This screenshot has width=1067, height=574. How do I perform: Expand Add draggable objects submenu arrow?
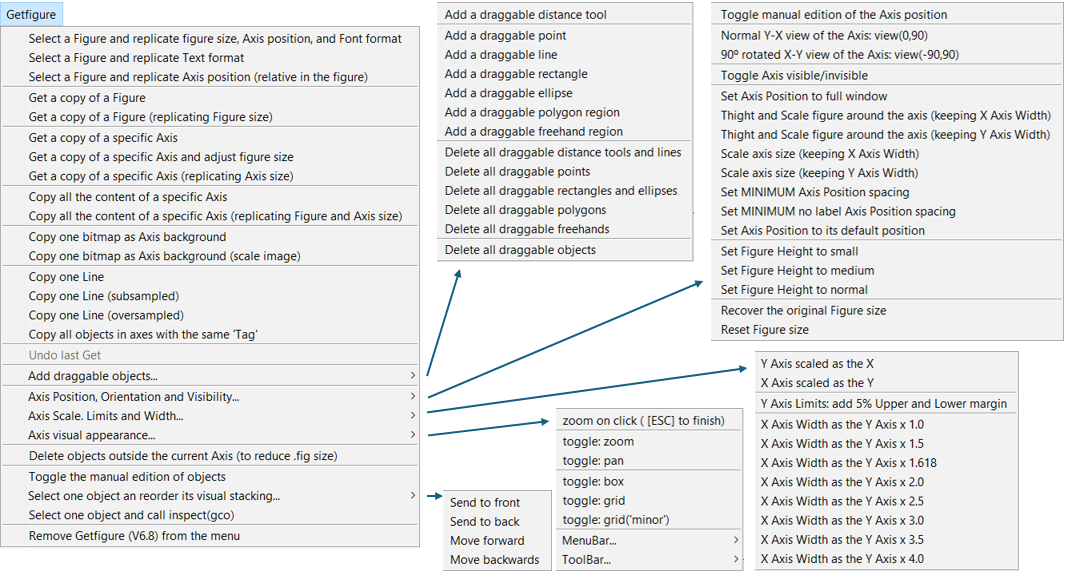412,375
